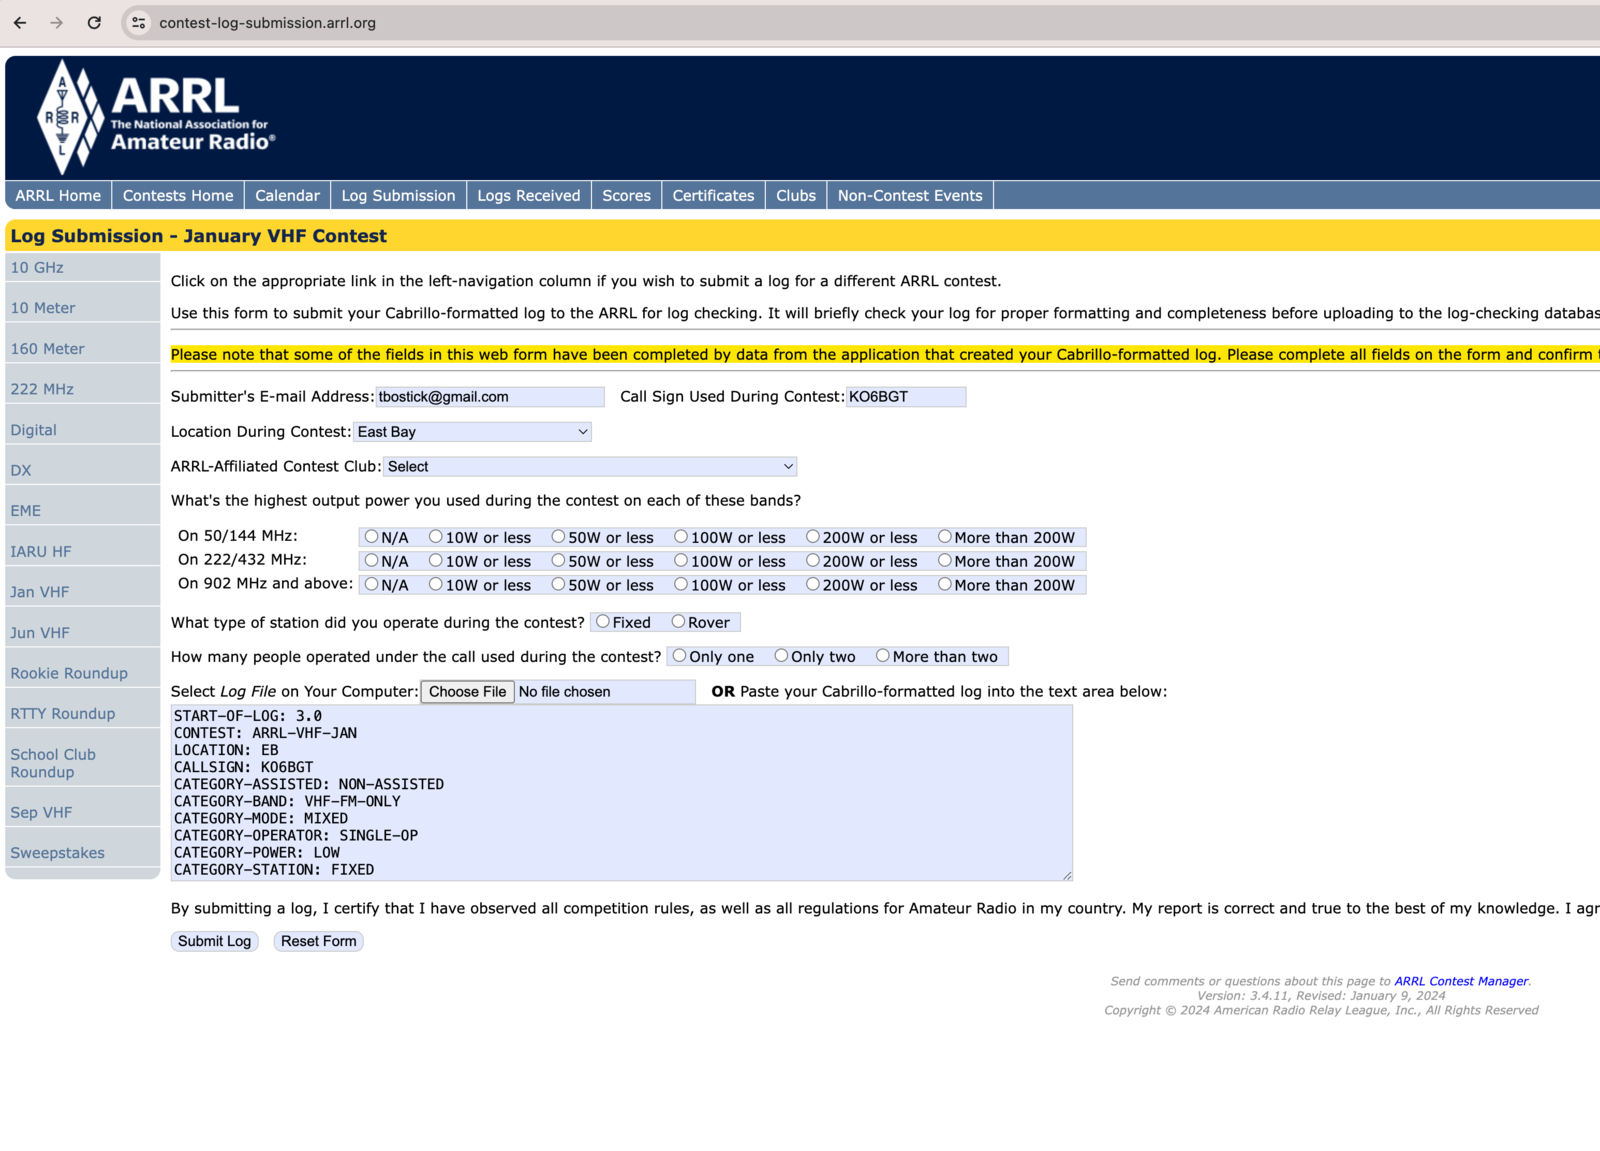Select 50W or less on 222/432 MHz
The width and height of the screenshot is (1600, 1151).
click(559, 561)
